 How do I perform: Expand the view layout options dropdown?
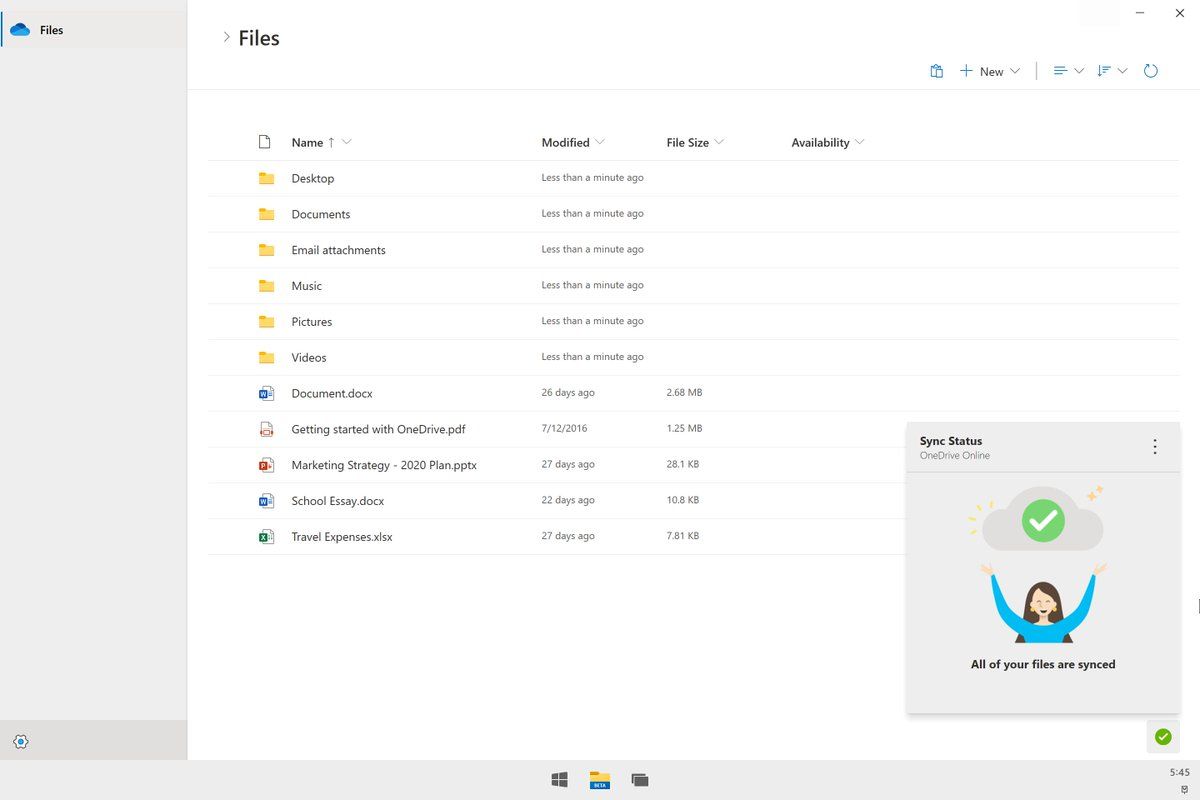coord(1068,71)
